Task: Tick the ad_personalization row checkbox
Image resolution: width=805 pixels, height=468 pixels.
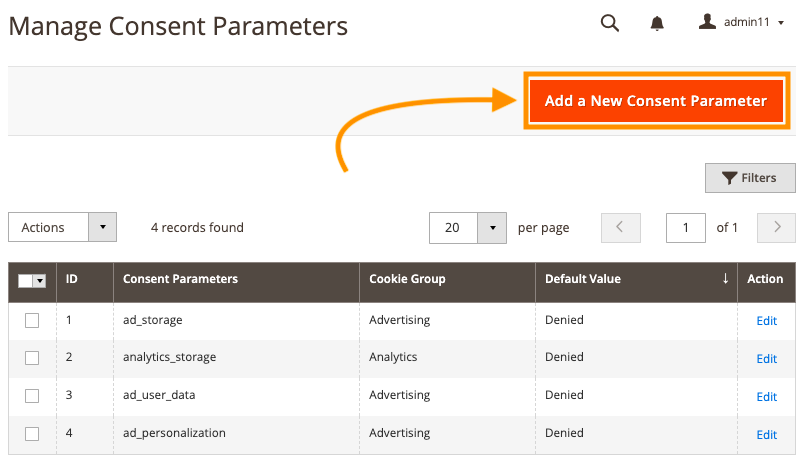Action: click(x=32, y=434)
